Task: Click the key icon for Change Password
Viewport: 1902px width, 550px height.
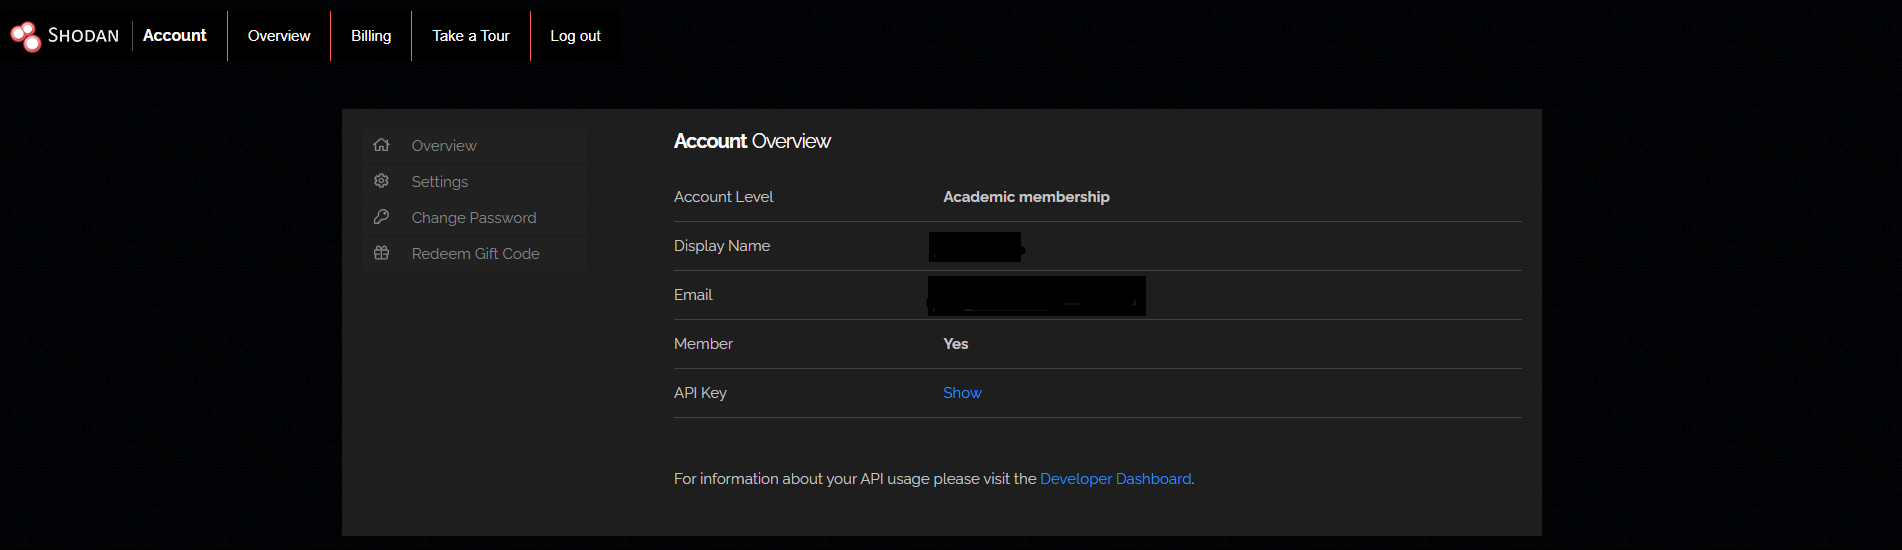Action: point(381,217)
